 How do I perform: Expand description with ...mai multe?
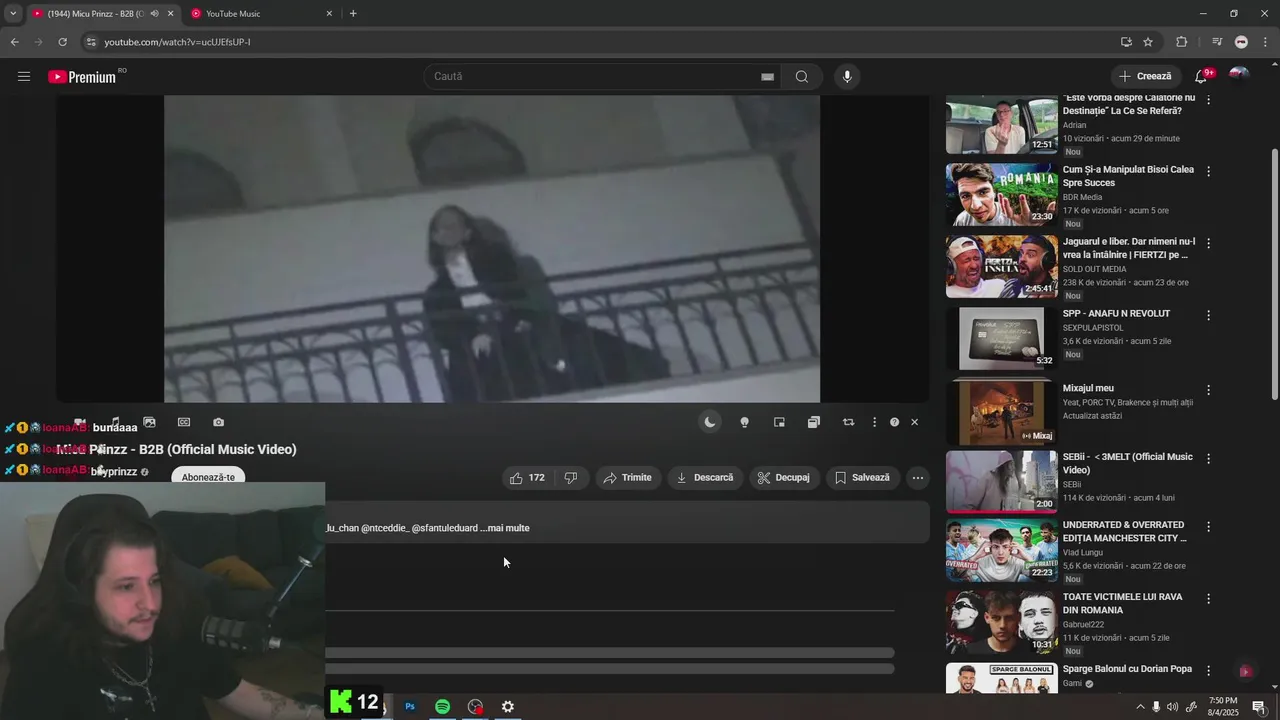pos(505,528)
